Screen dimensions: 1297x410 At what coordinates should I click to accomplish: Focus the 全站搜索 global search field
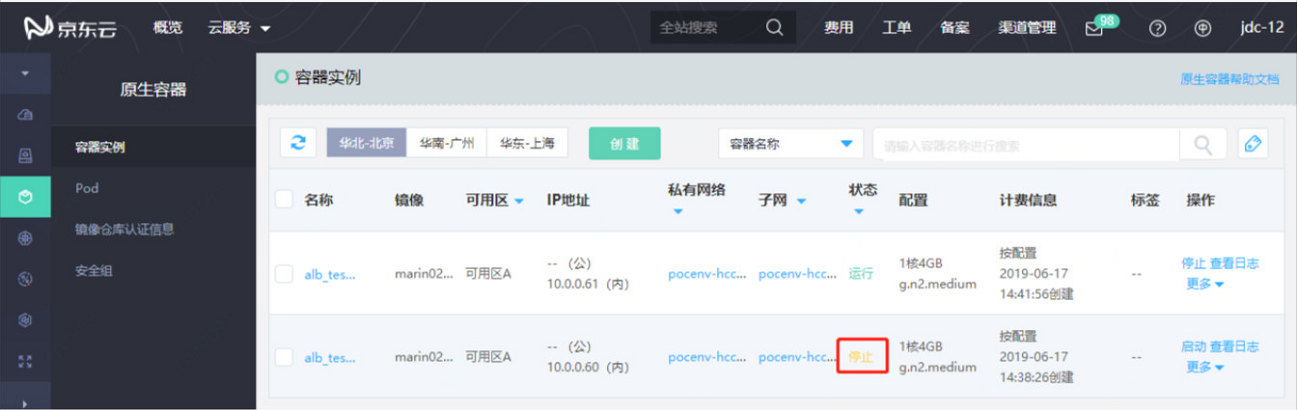click(x=706, y=27)
